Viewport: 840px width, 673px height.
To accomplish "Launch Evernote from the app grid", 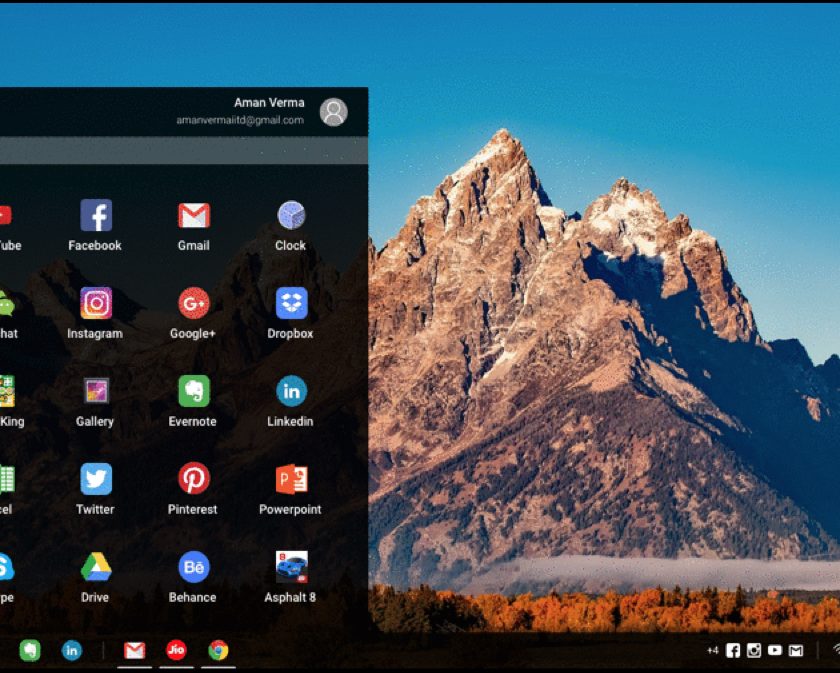I will tap(194, 392).
